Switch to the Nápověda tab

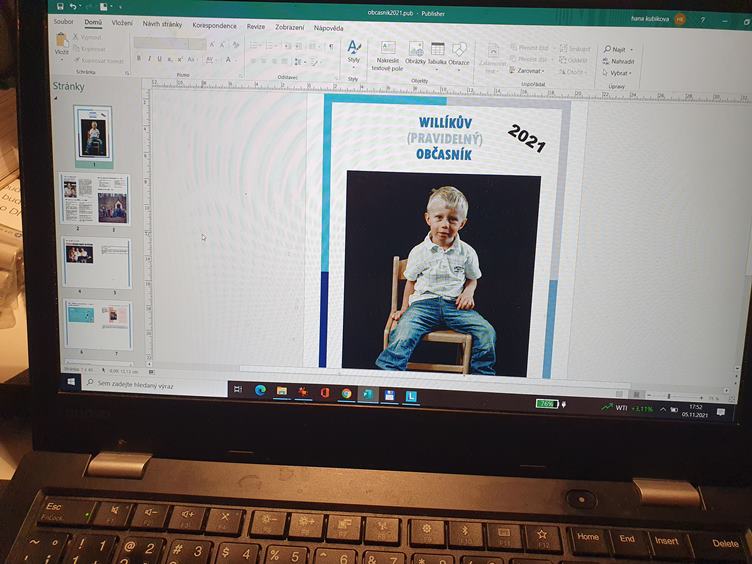click(x=329, y=28)
